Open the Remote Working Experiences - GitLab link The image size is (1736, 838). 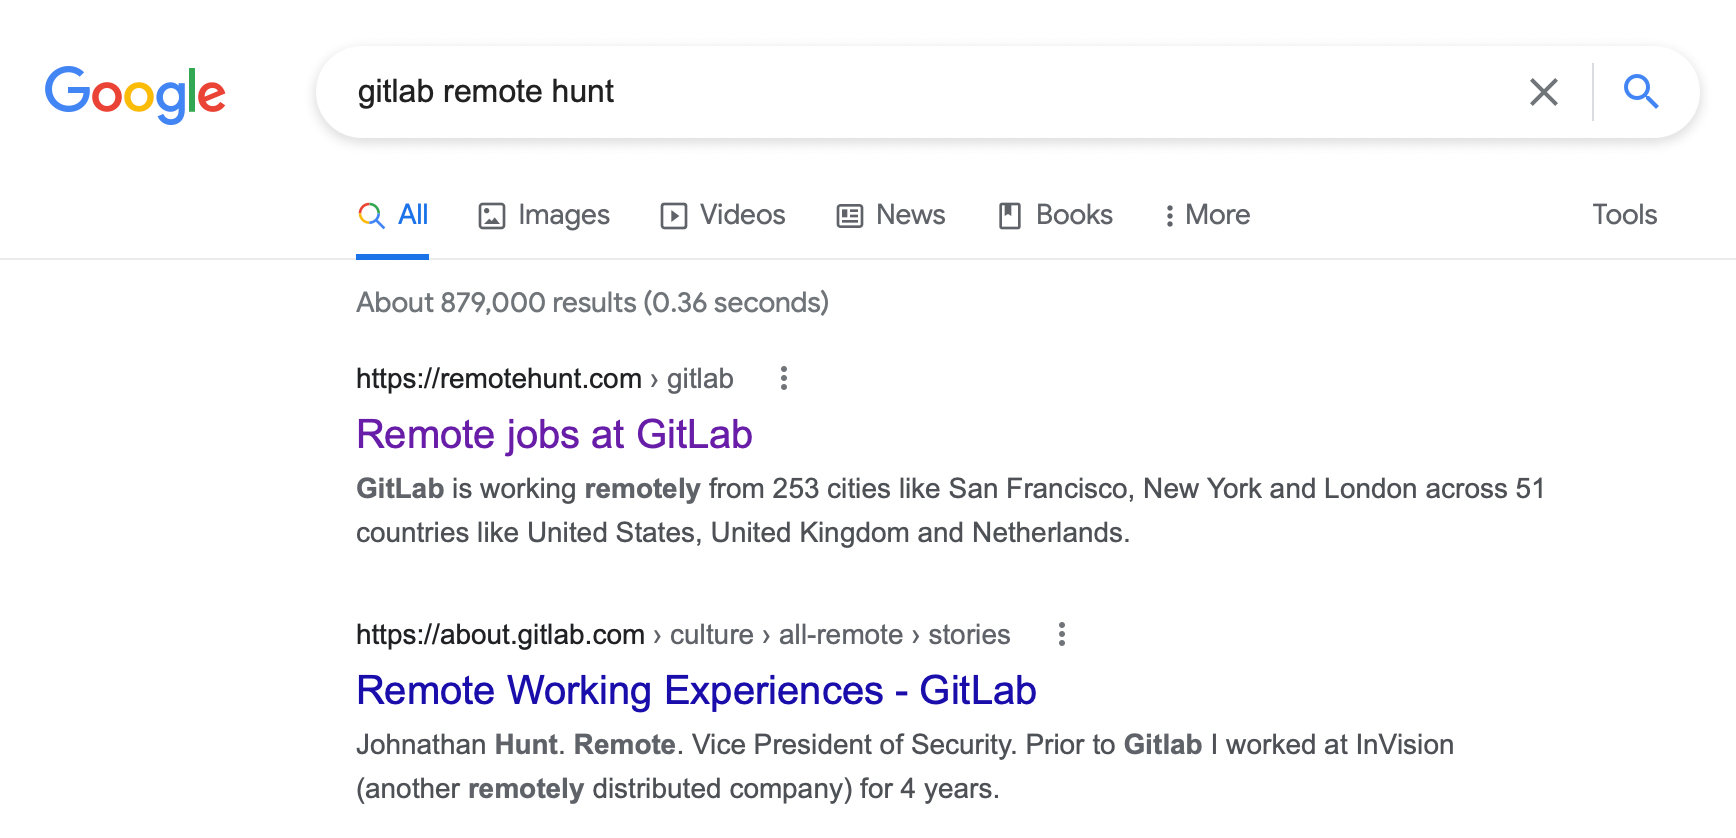point(696,691)
